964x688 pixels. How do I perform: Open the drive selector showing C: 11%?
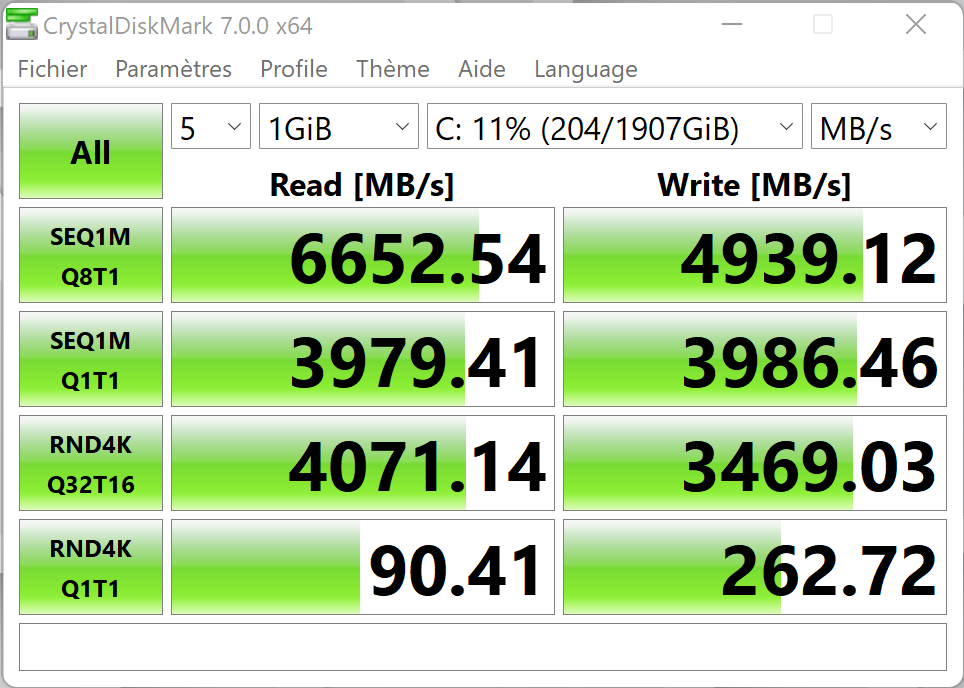(x=615, y=127)
